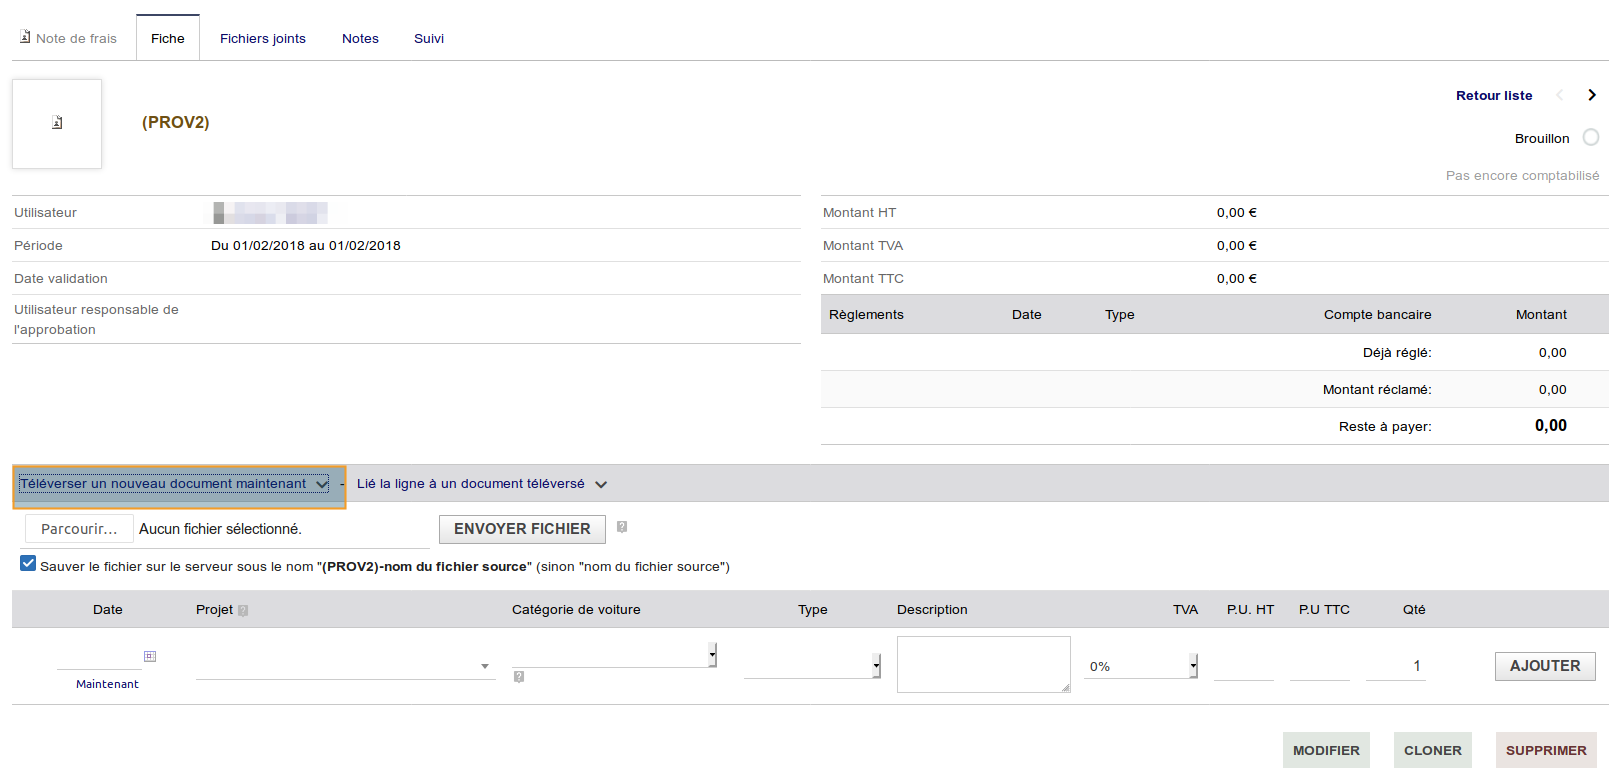Focus the Date input field

(x=99, y=657)
